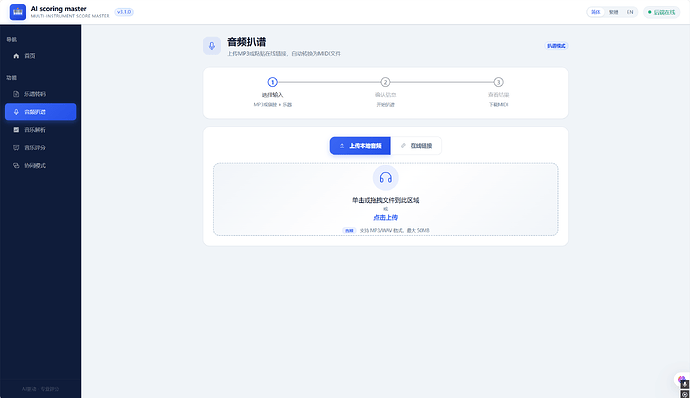
Task: Choose the upload local audio tab
Action: click(360, 146)
